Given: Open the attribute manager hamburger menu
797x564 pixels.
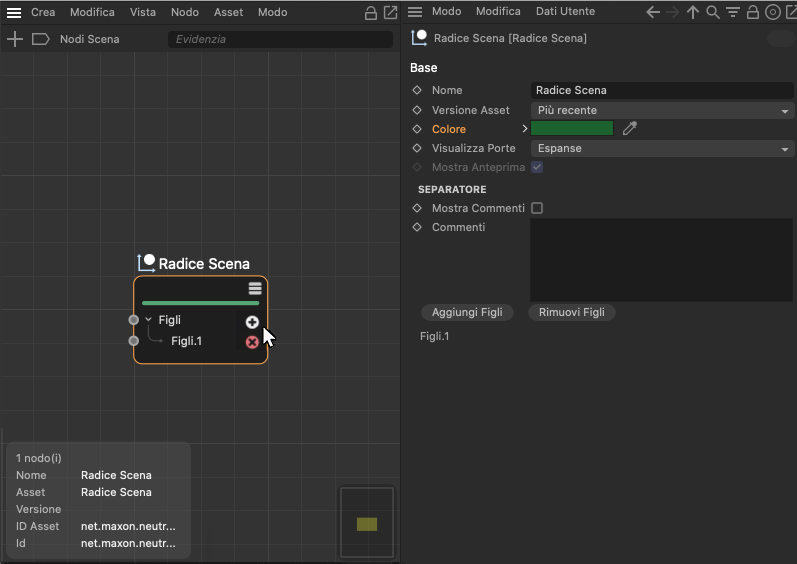Looking at the screenshot, I should [415, 12].
